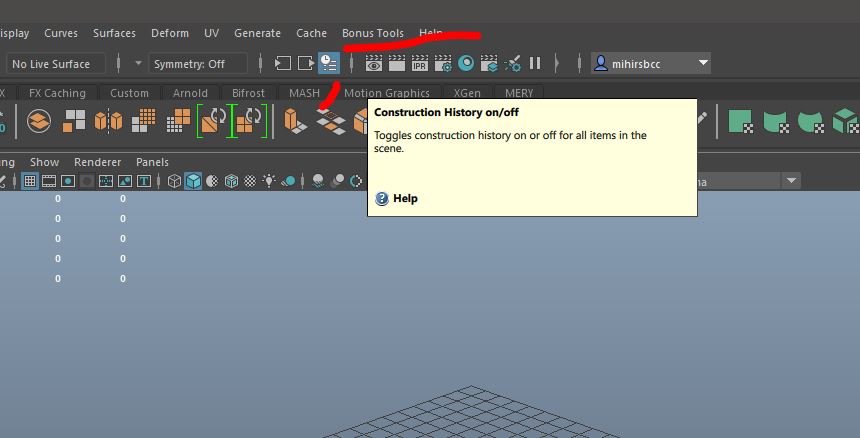Open the Curves menu
Image resolution: width=860 pixels, height=438 pixels.
point(61,33)
